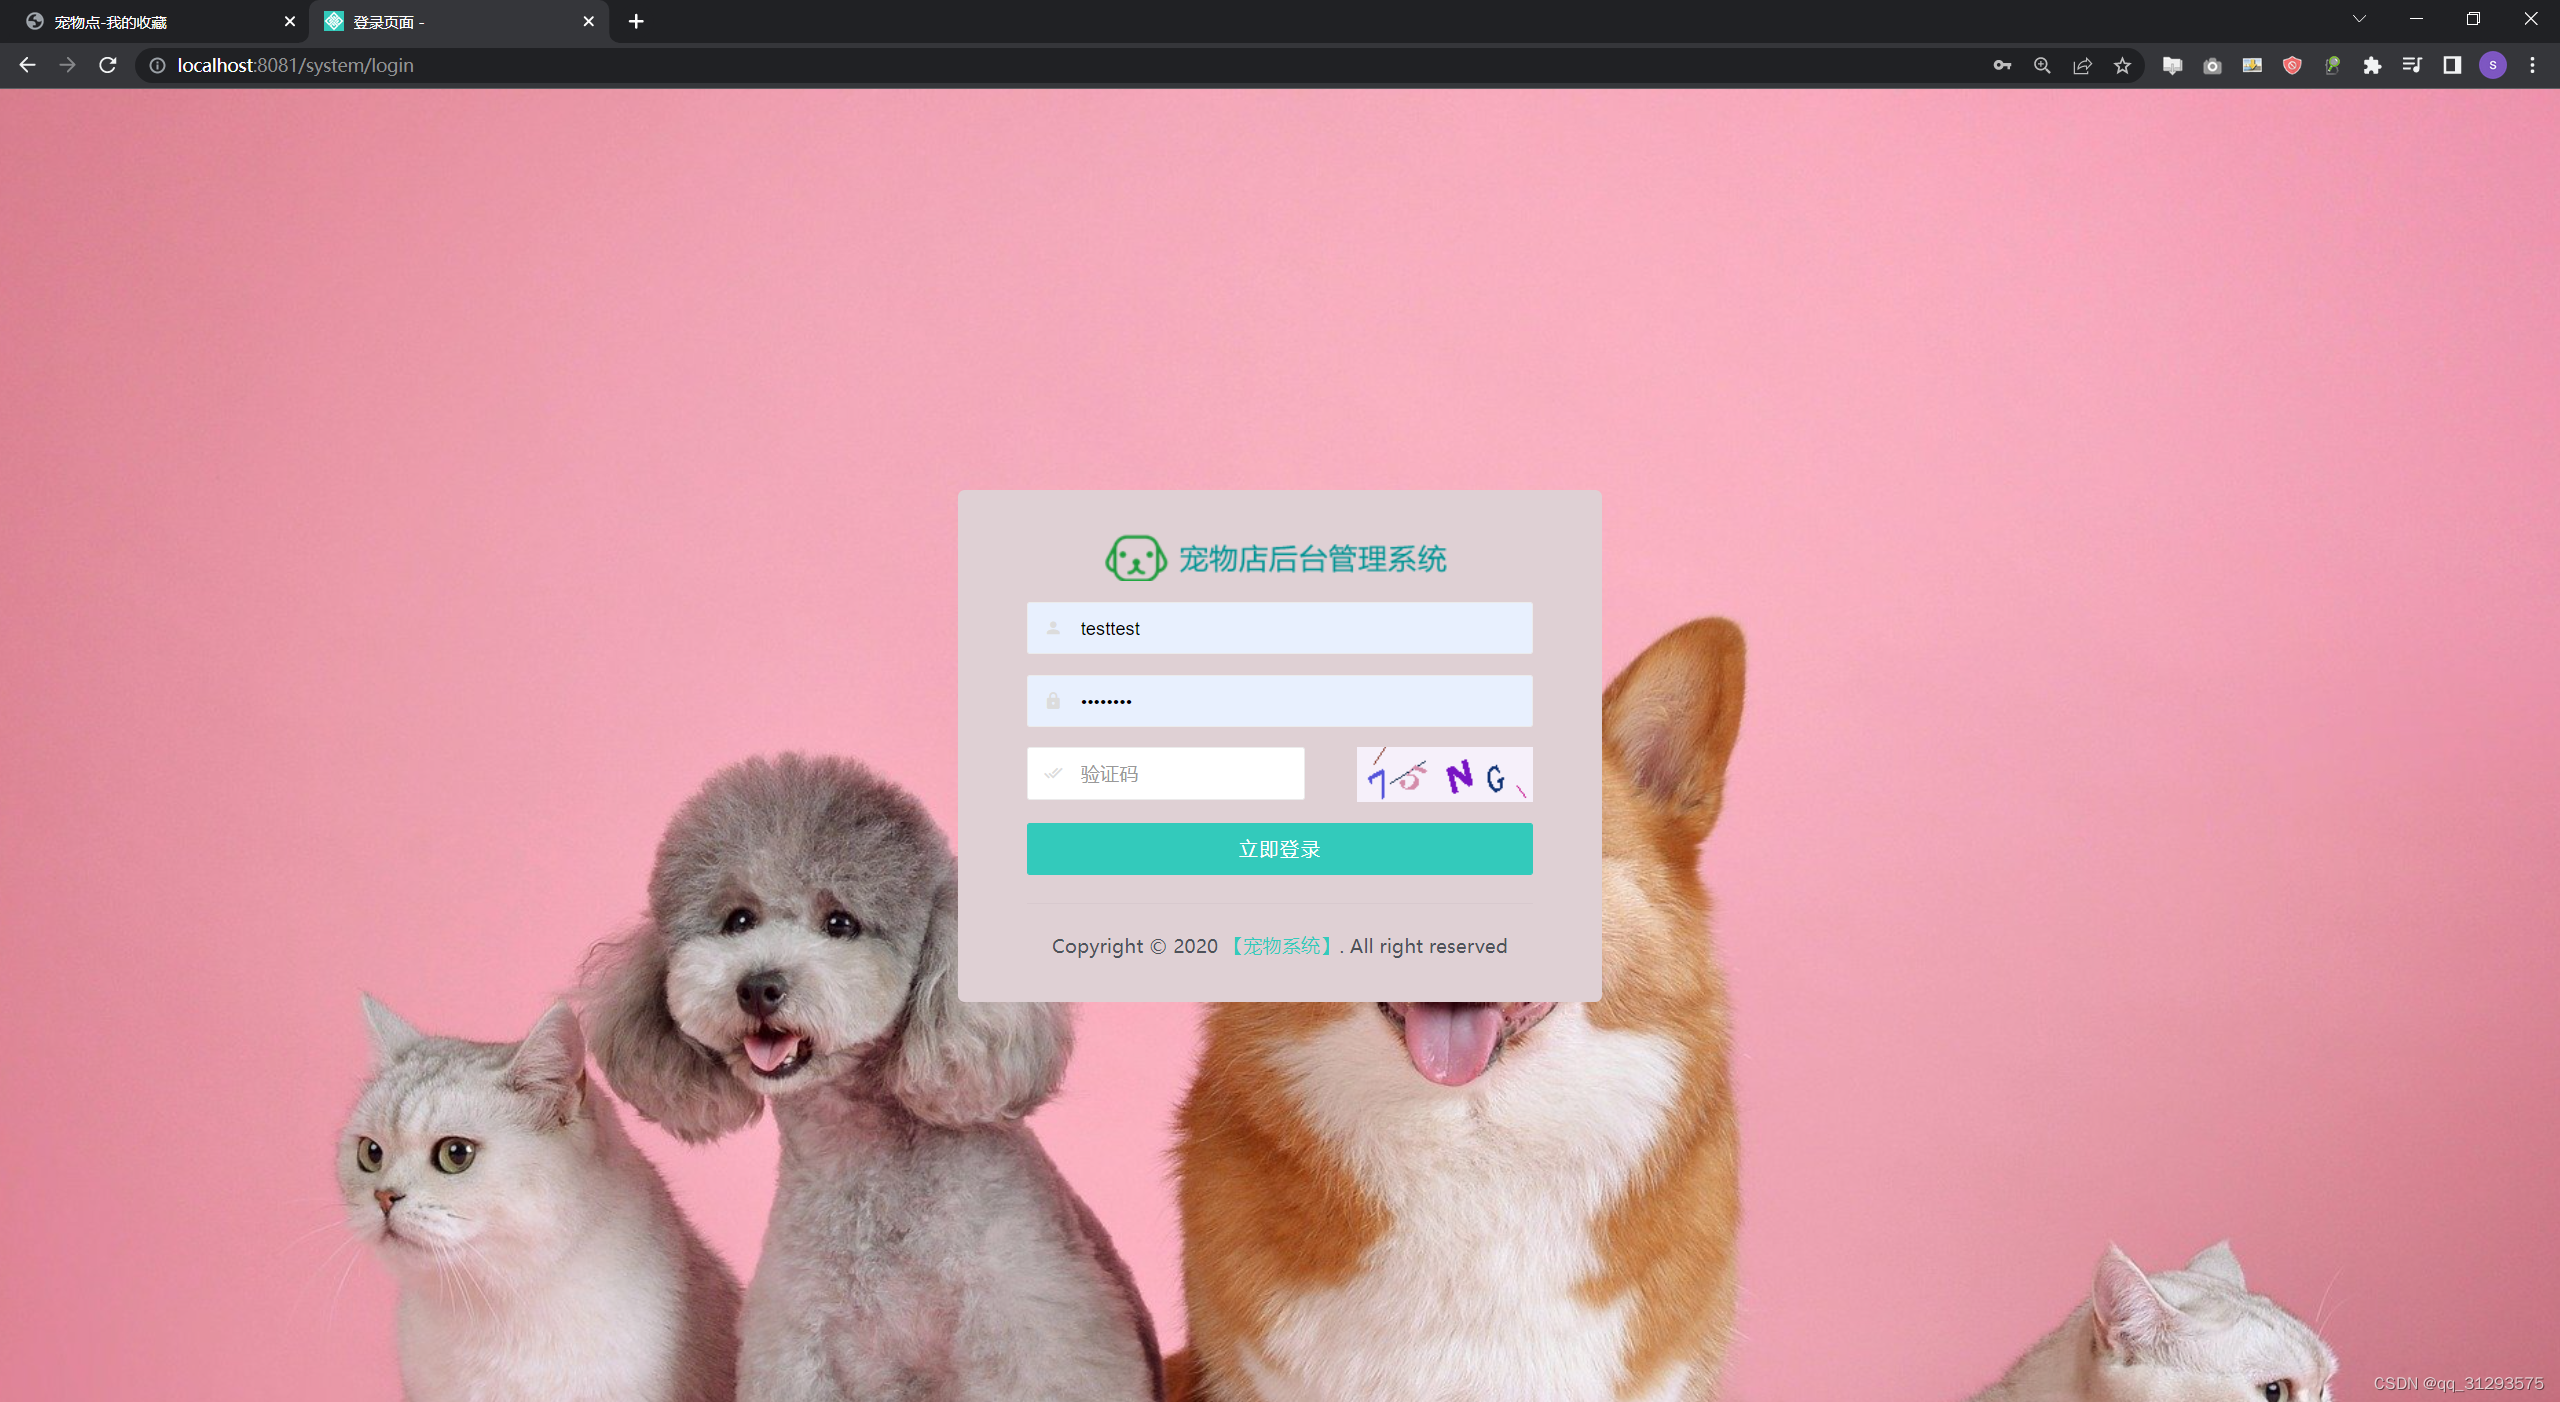Expand the tab search chevron
This screenshot has height=1402, width=2560.
coord(2359,19)
